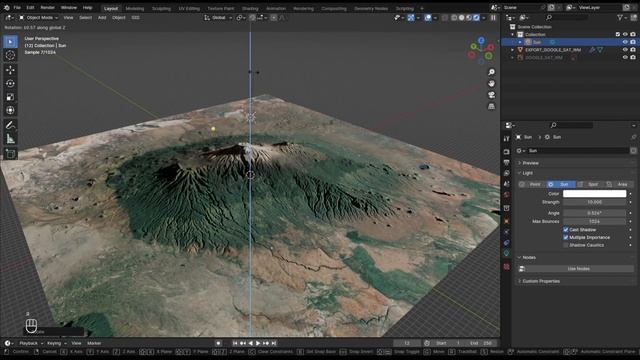Open the File menu

[17, 7]
